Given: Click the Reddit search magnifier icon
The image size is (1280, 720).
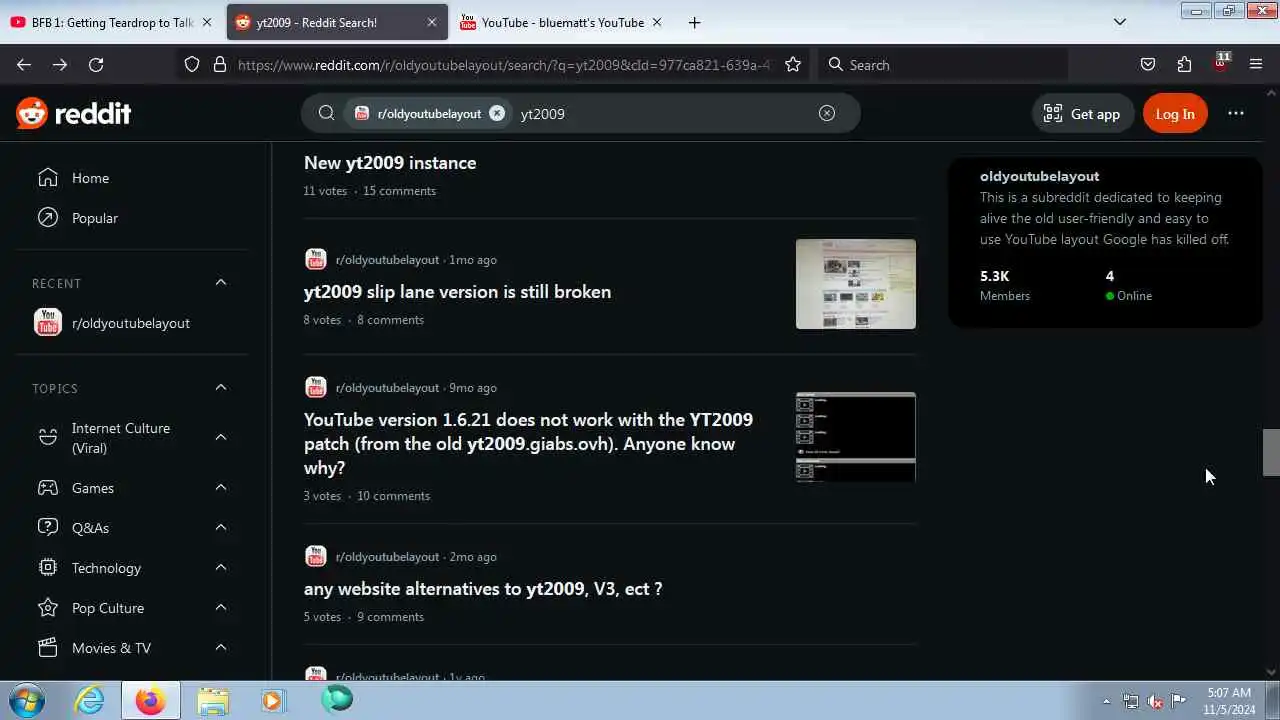Looking at the screenshot, I should 326,114.
